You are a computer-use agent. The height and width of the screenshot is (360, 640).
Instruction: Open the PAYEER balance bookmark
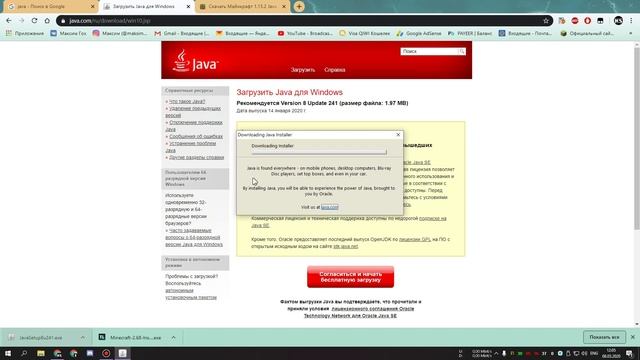tap(470, 33)
